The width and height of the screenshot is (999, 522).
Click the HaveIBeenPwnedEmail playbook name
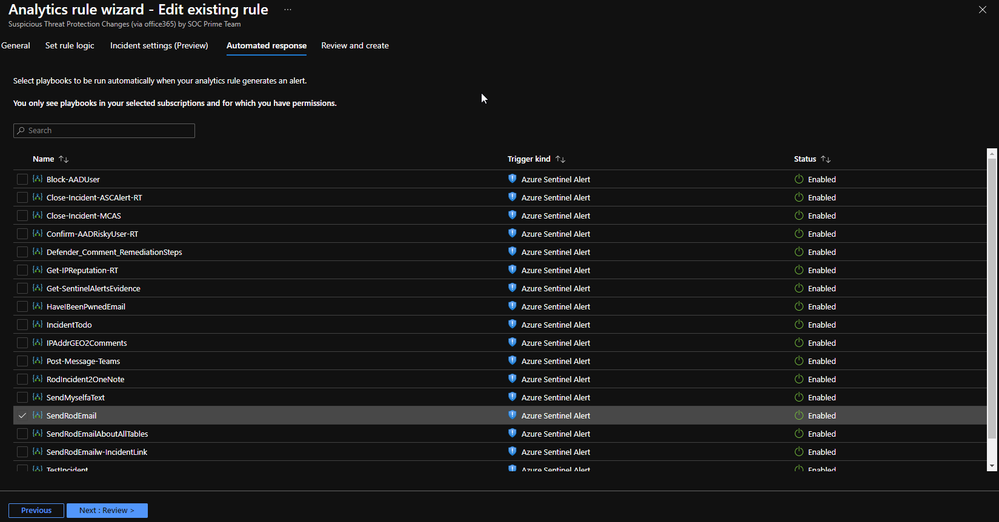(x=85, y=307)
